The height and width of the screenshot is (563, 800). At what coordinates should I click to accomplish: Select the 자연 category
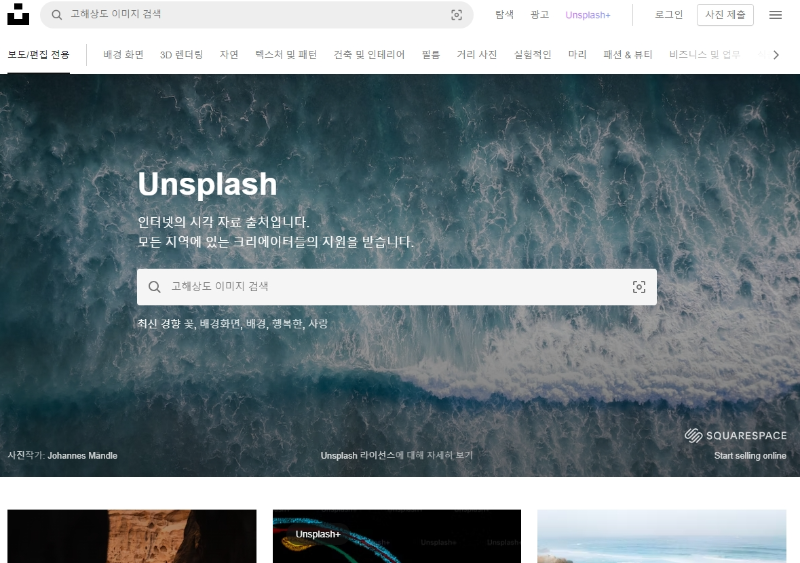[x=229, y=55]
